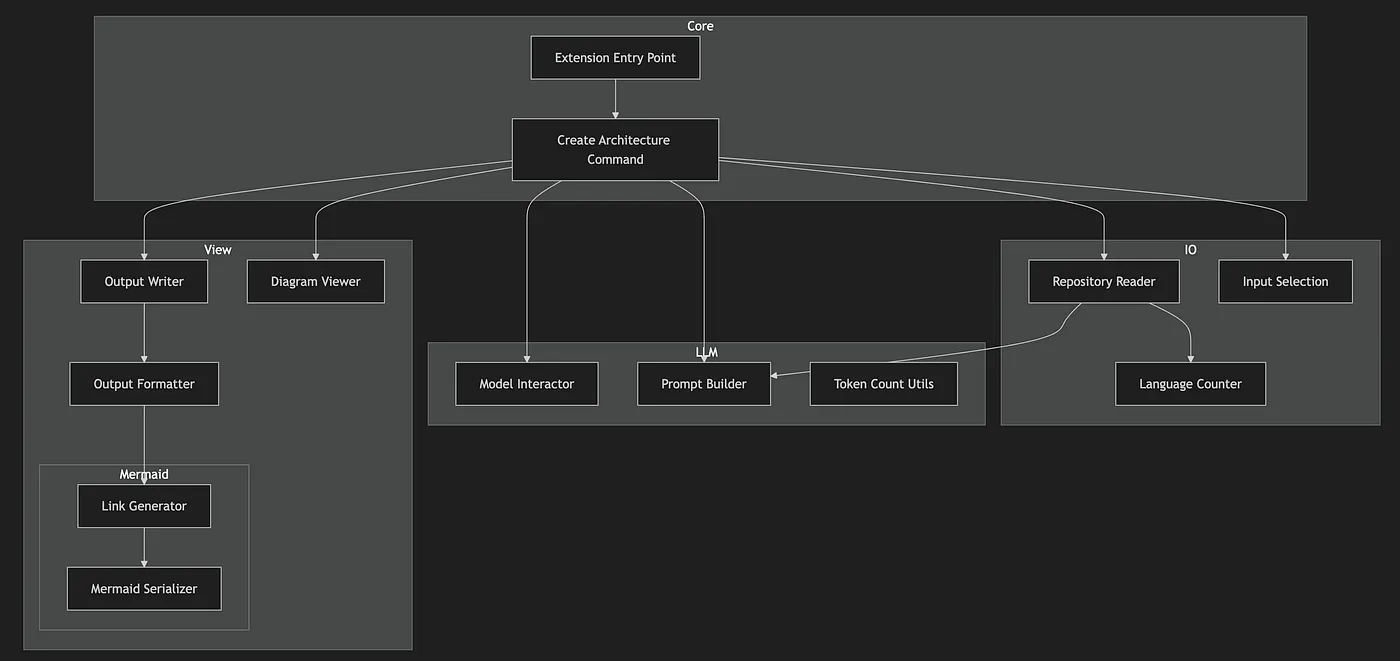Click the Output Writer node

144,281
